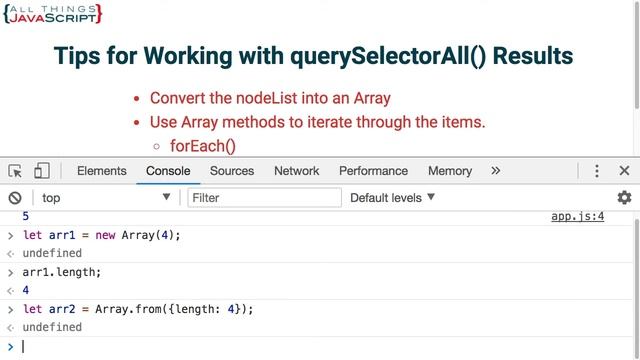Follow the app.js:4 source link

(x=578, y=216)
